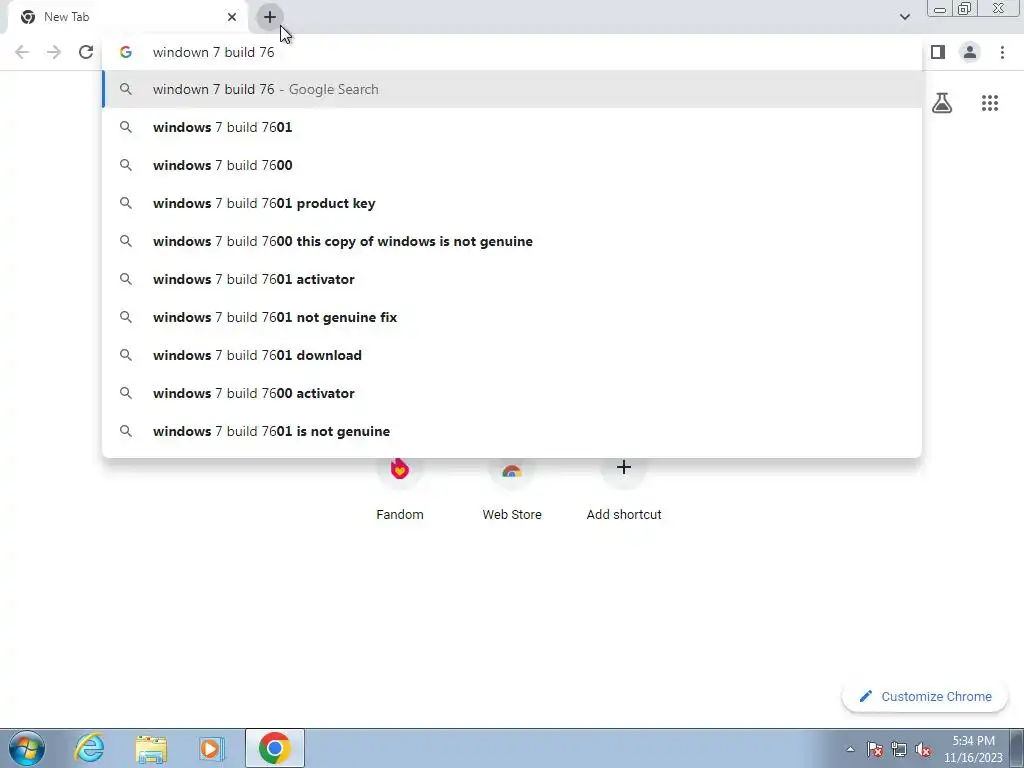Open the Google apps grid
This screenshot has height=768, width=1024.
pyautogui.click(x=990, y=103)
